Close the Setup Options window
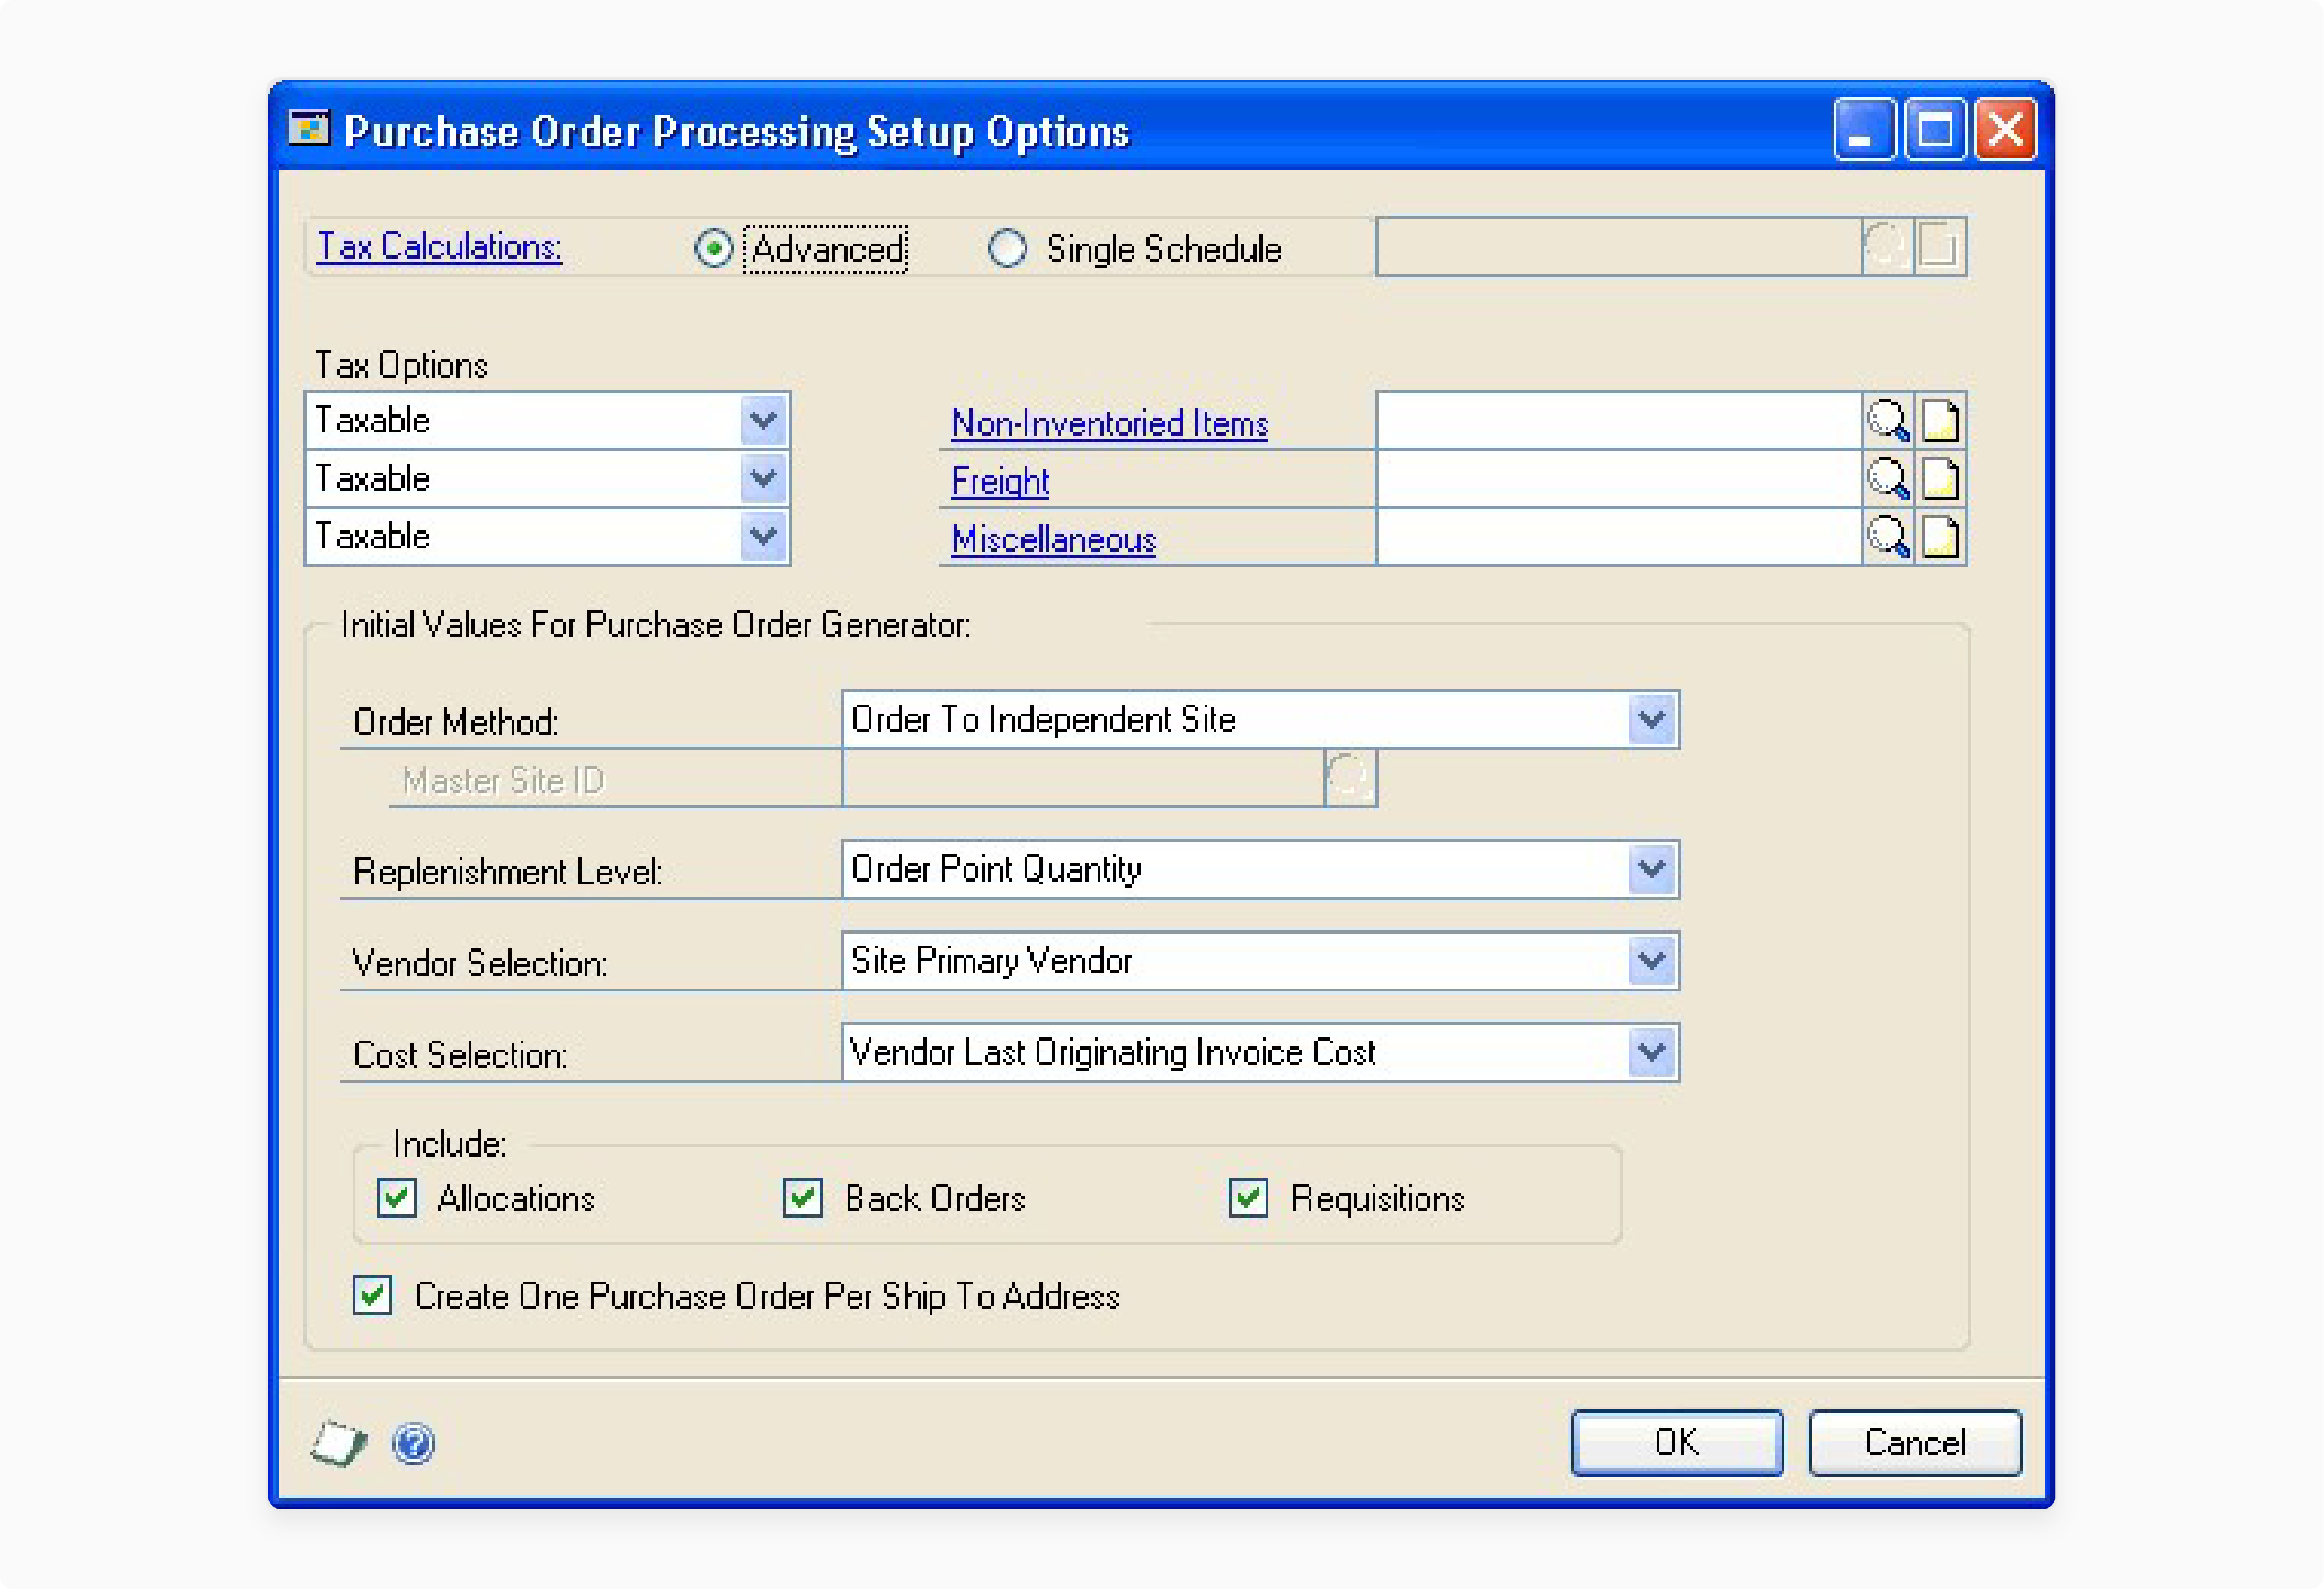Image resolution: width=2324 pixels, height=1589 pixels. click(2005, 129)
